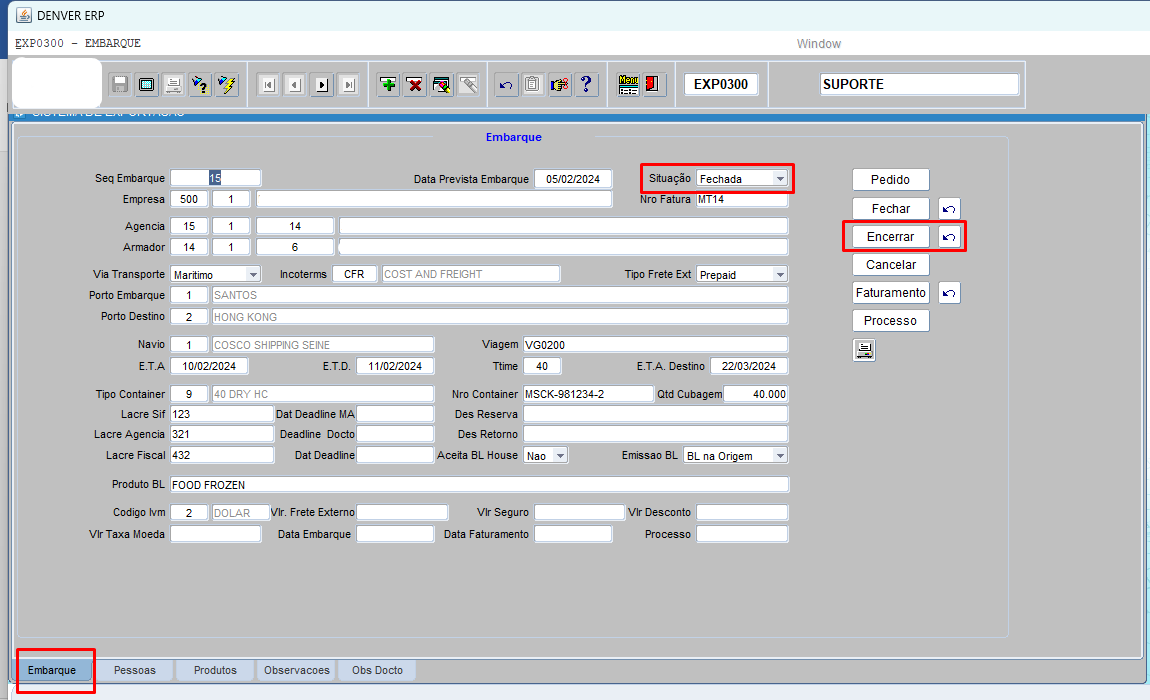Viewport: 1150px width, 700px height.
Task: Click the clipboard paste toolbar icon
Action: coord(532,85)
